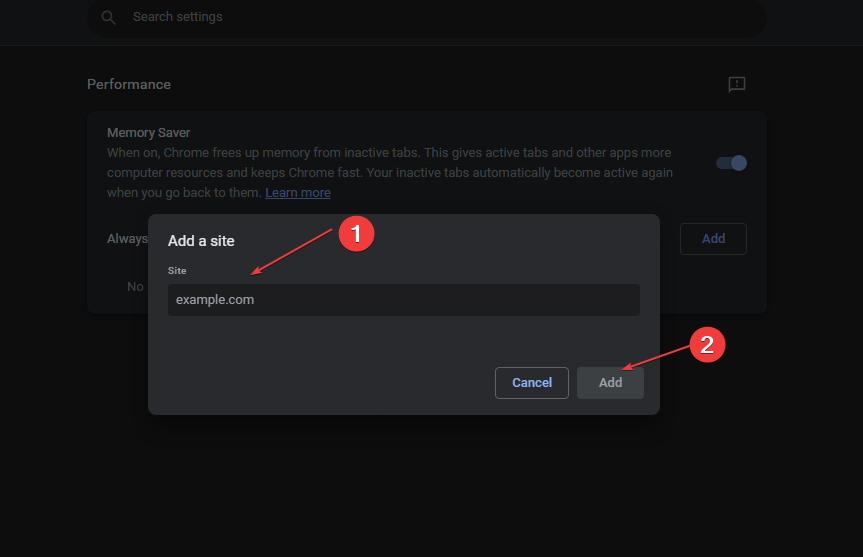Viewport: 863px width, 557px height.
Task: Open the Learn more link
Action: [298, 193]
